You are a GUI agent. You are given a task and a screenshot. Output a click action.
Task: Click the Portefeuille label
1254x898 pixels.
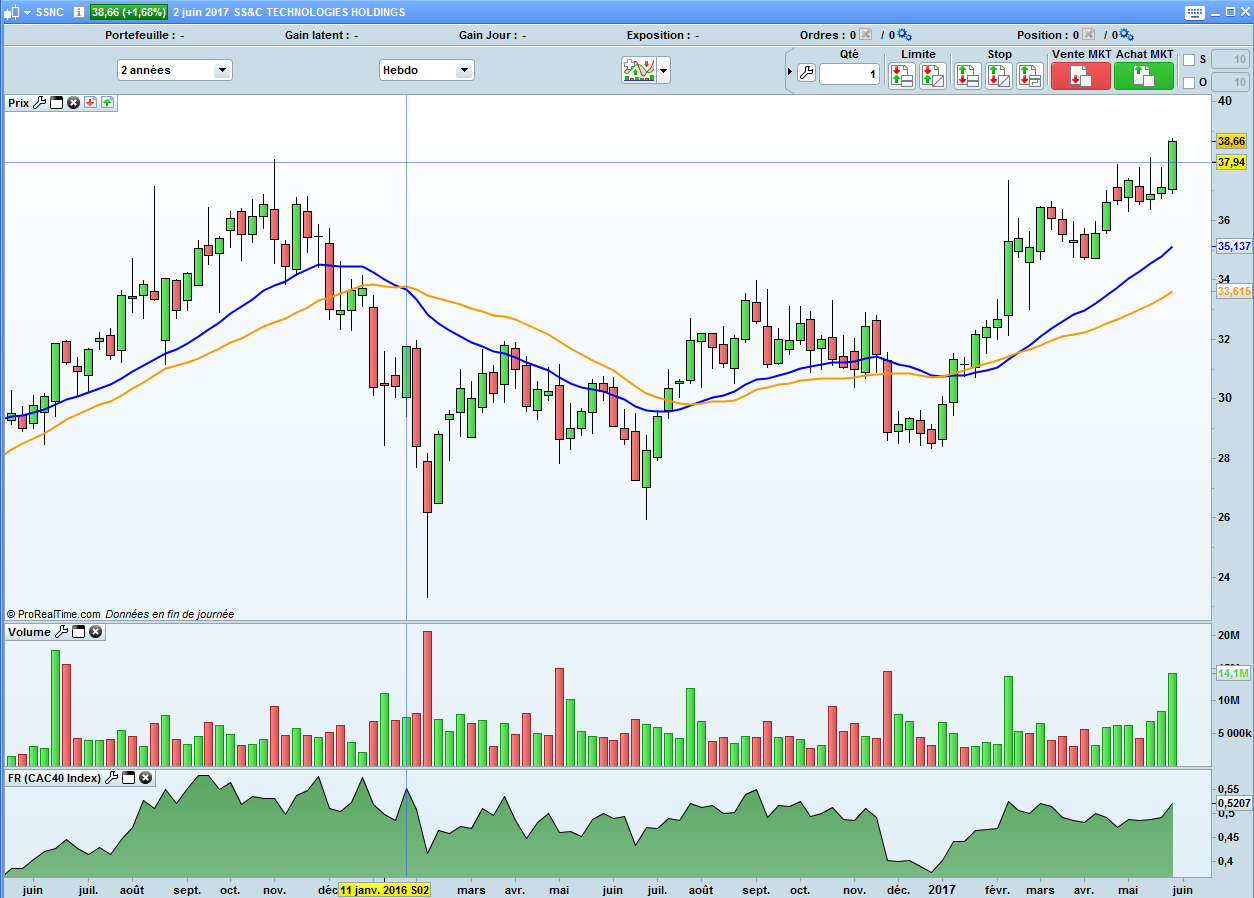tap(139, 35)
